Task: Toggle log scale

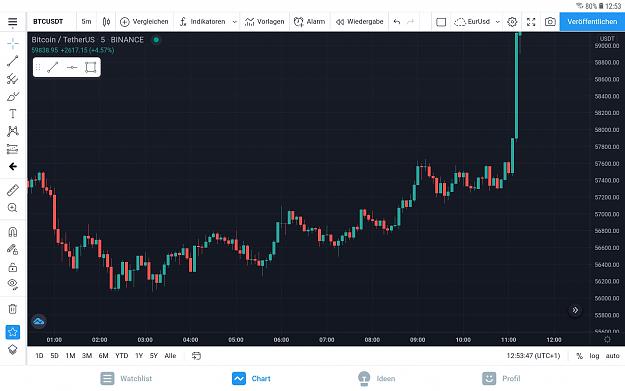Action: coord(594,356)
